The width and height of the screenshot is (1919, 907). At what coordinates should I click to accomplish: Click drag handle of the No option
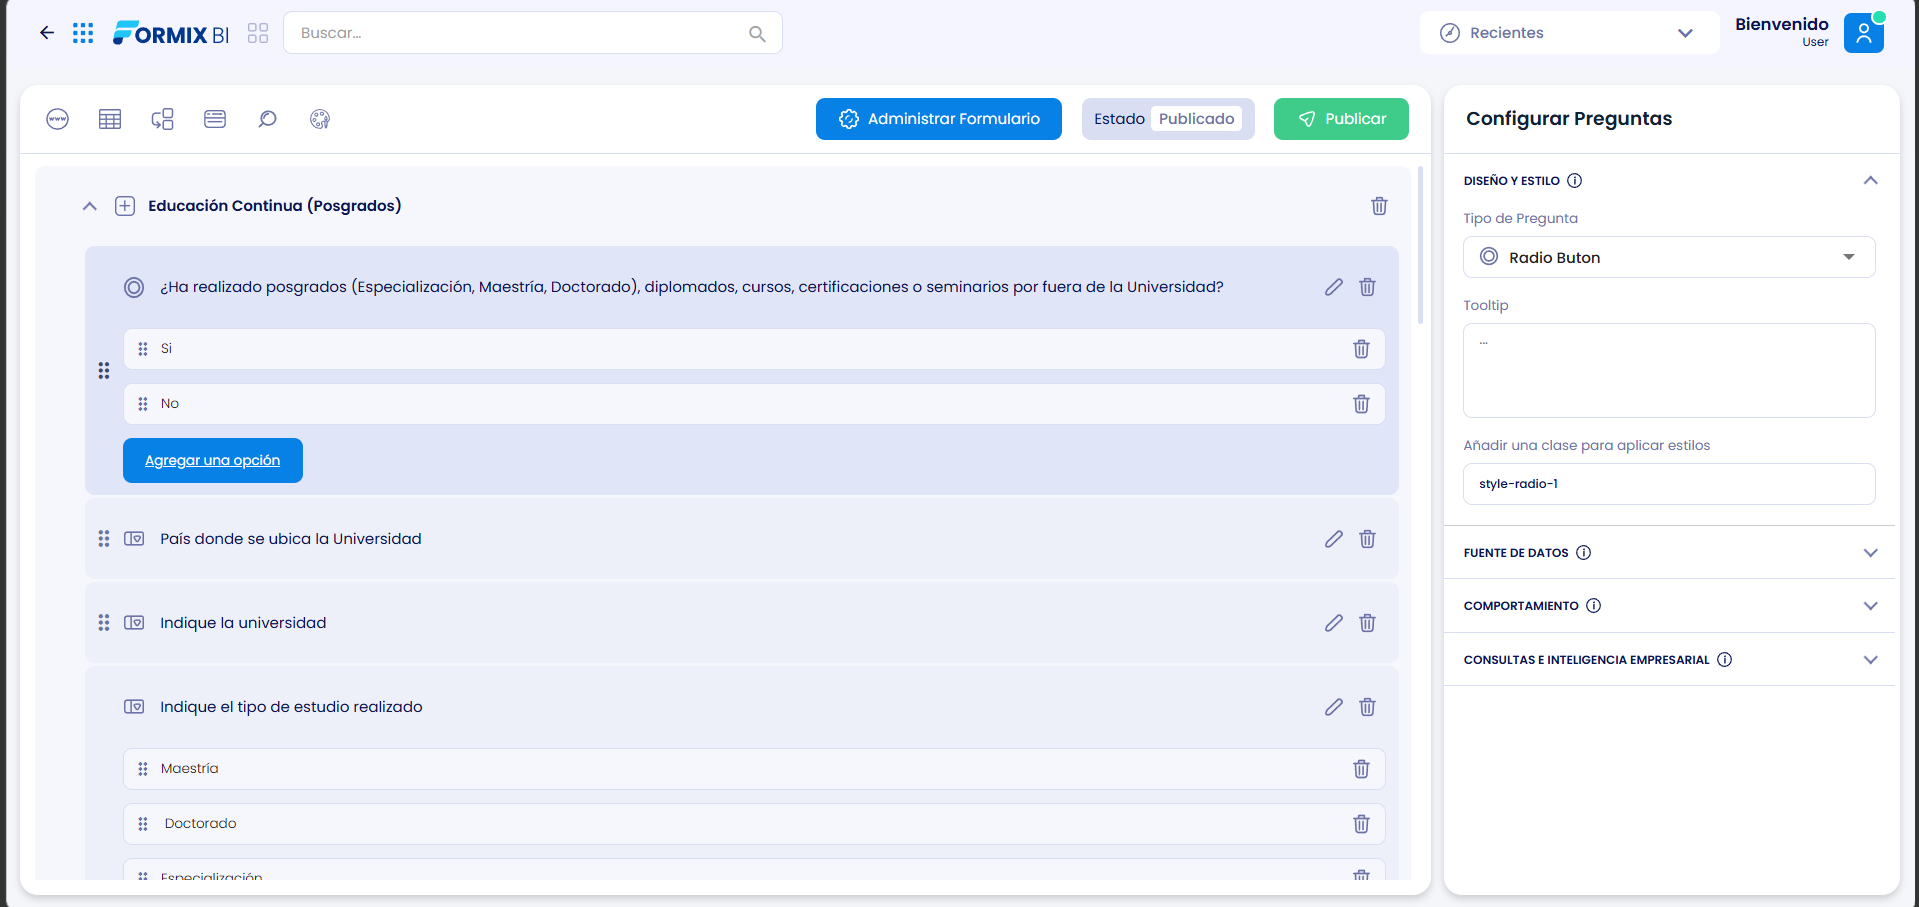point(143,404)
